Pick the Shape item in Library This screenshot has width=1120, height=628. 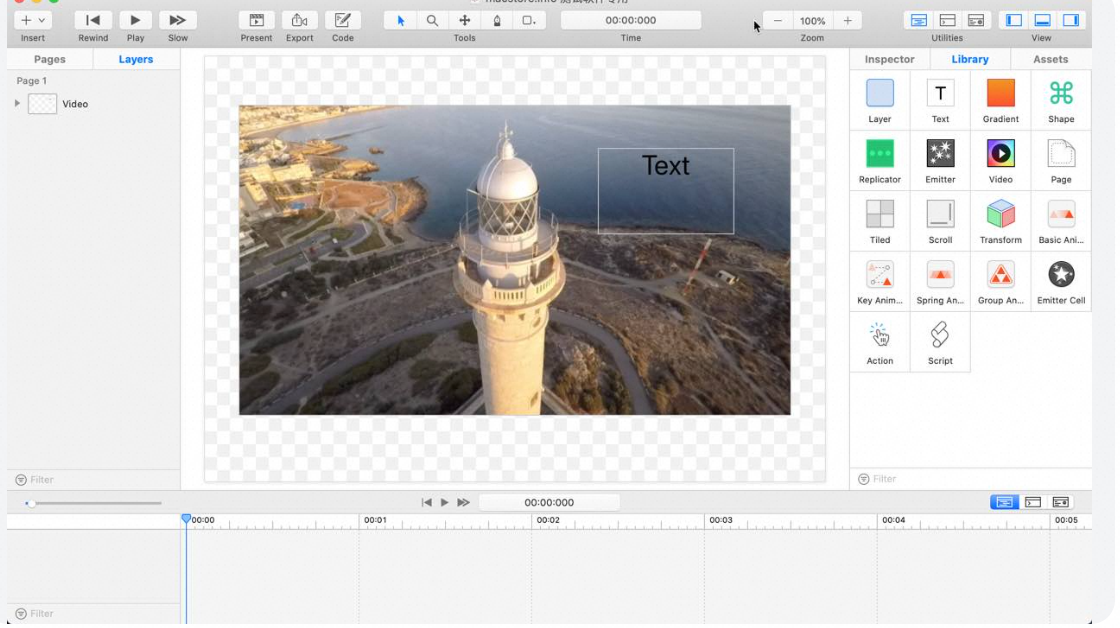tap(1061, 101)
